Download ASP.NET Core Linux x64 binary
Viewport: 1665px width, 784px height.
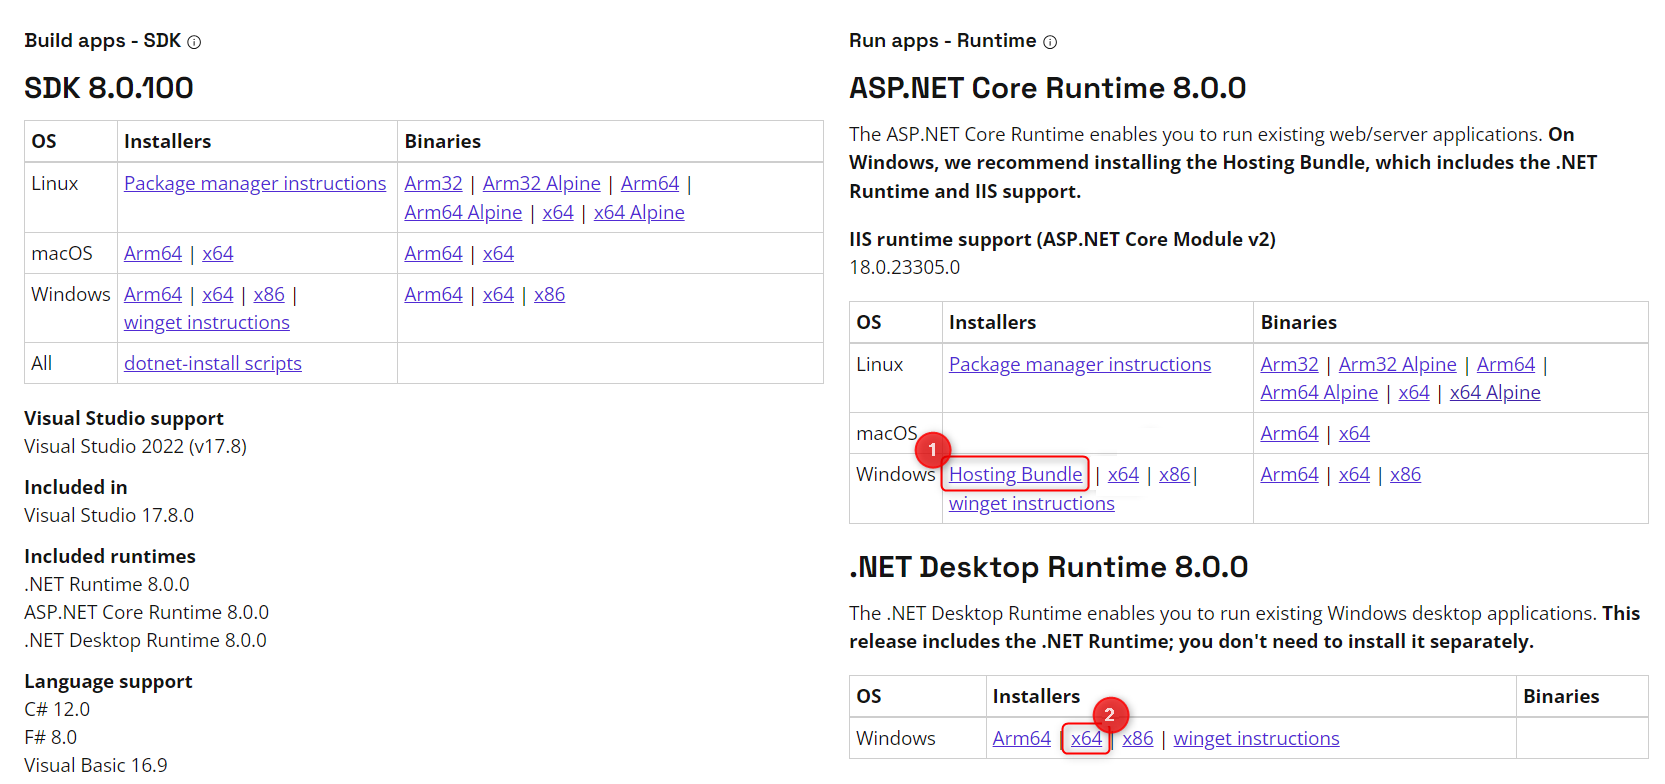(x=1414, y=392)
